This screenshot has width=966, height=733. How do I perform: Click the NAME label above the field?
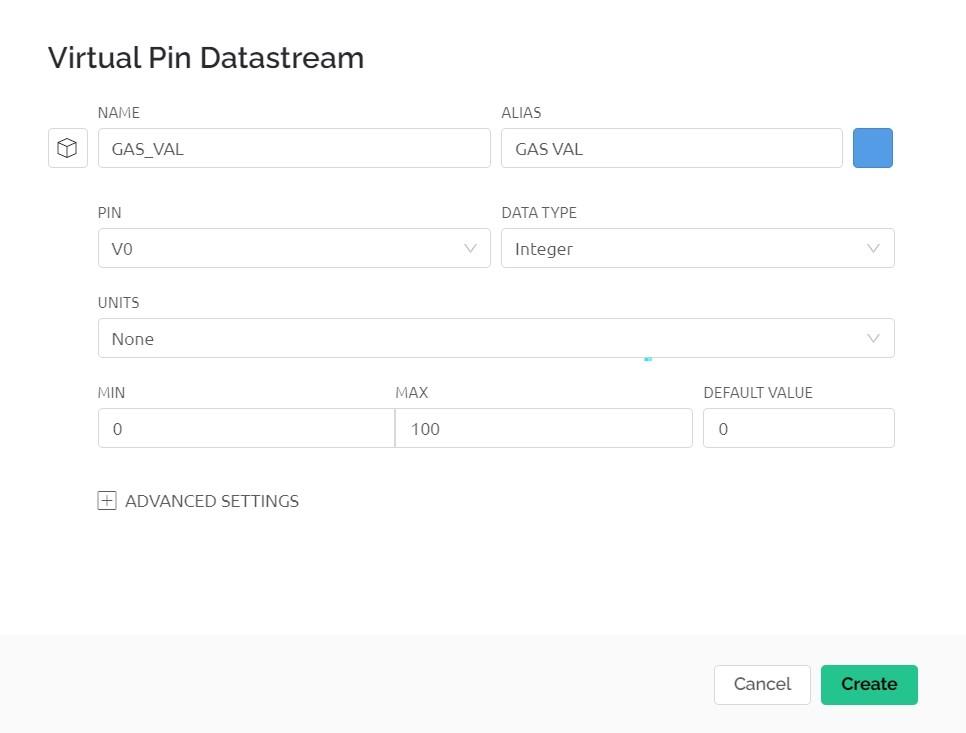click(118, 113)
